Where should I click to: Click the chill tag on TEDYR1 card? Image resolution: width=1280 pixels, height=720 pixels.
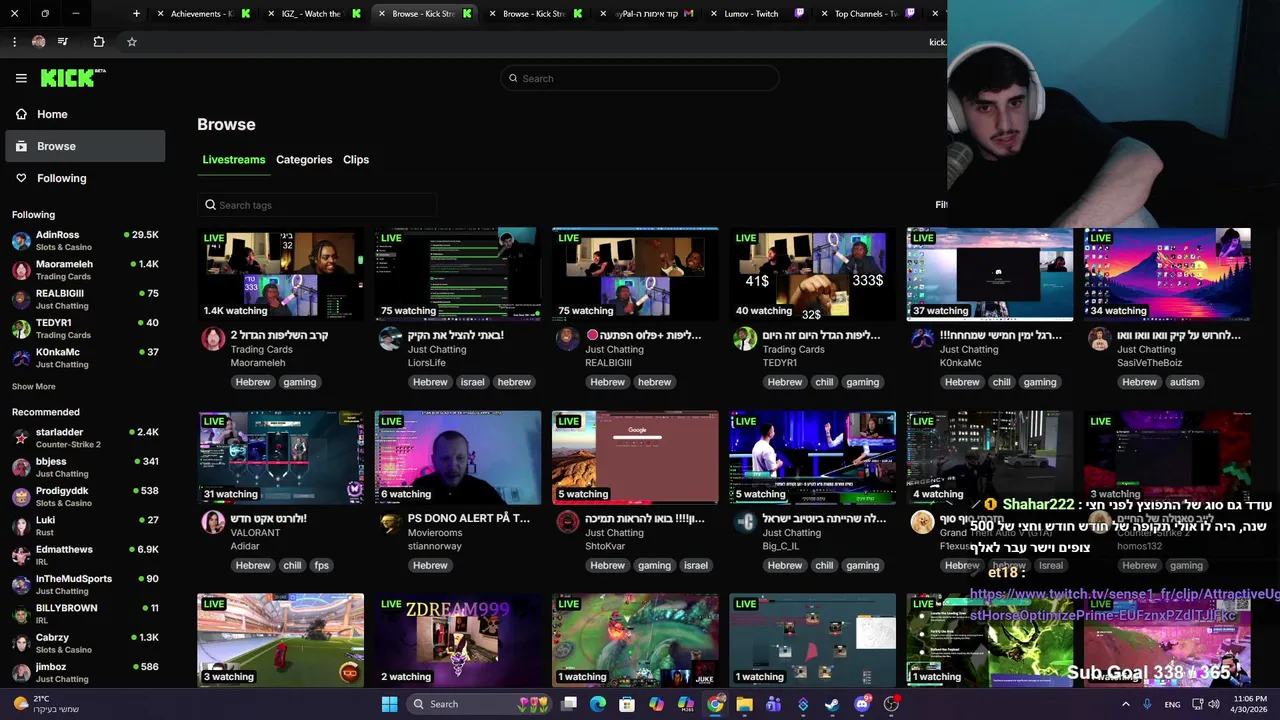point(824,382)
